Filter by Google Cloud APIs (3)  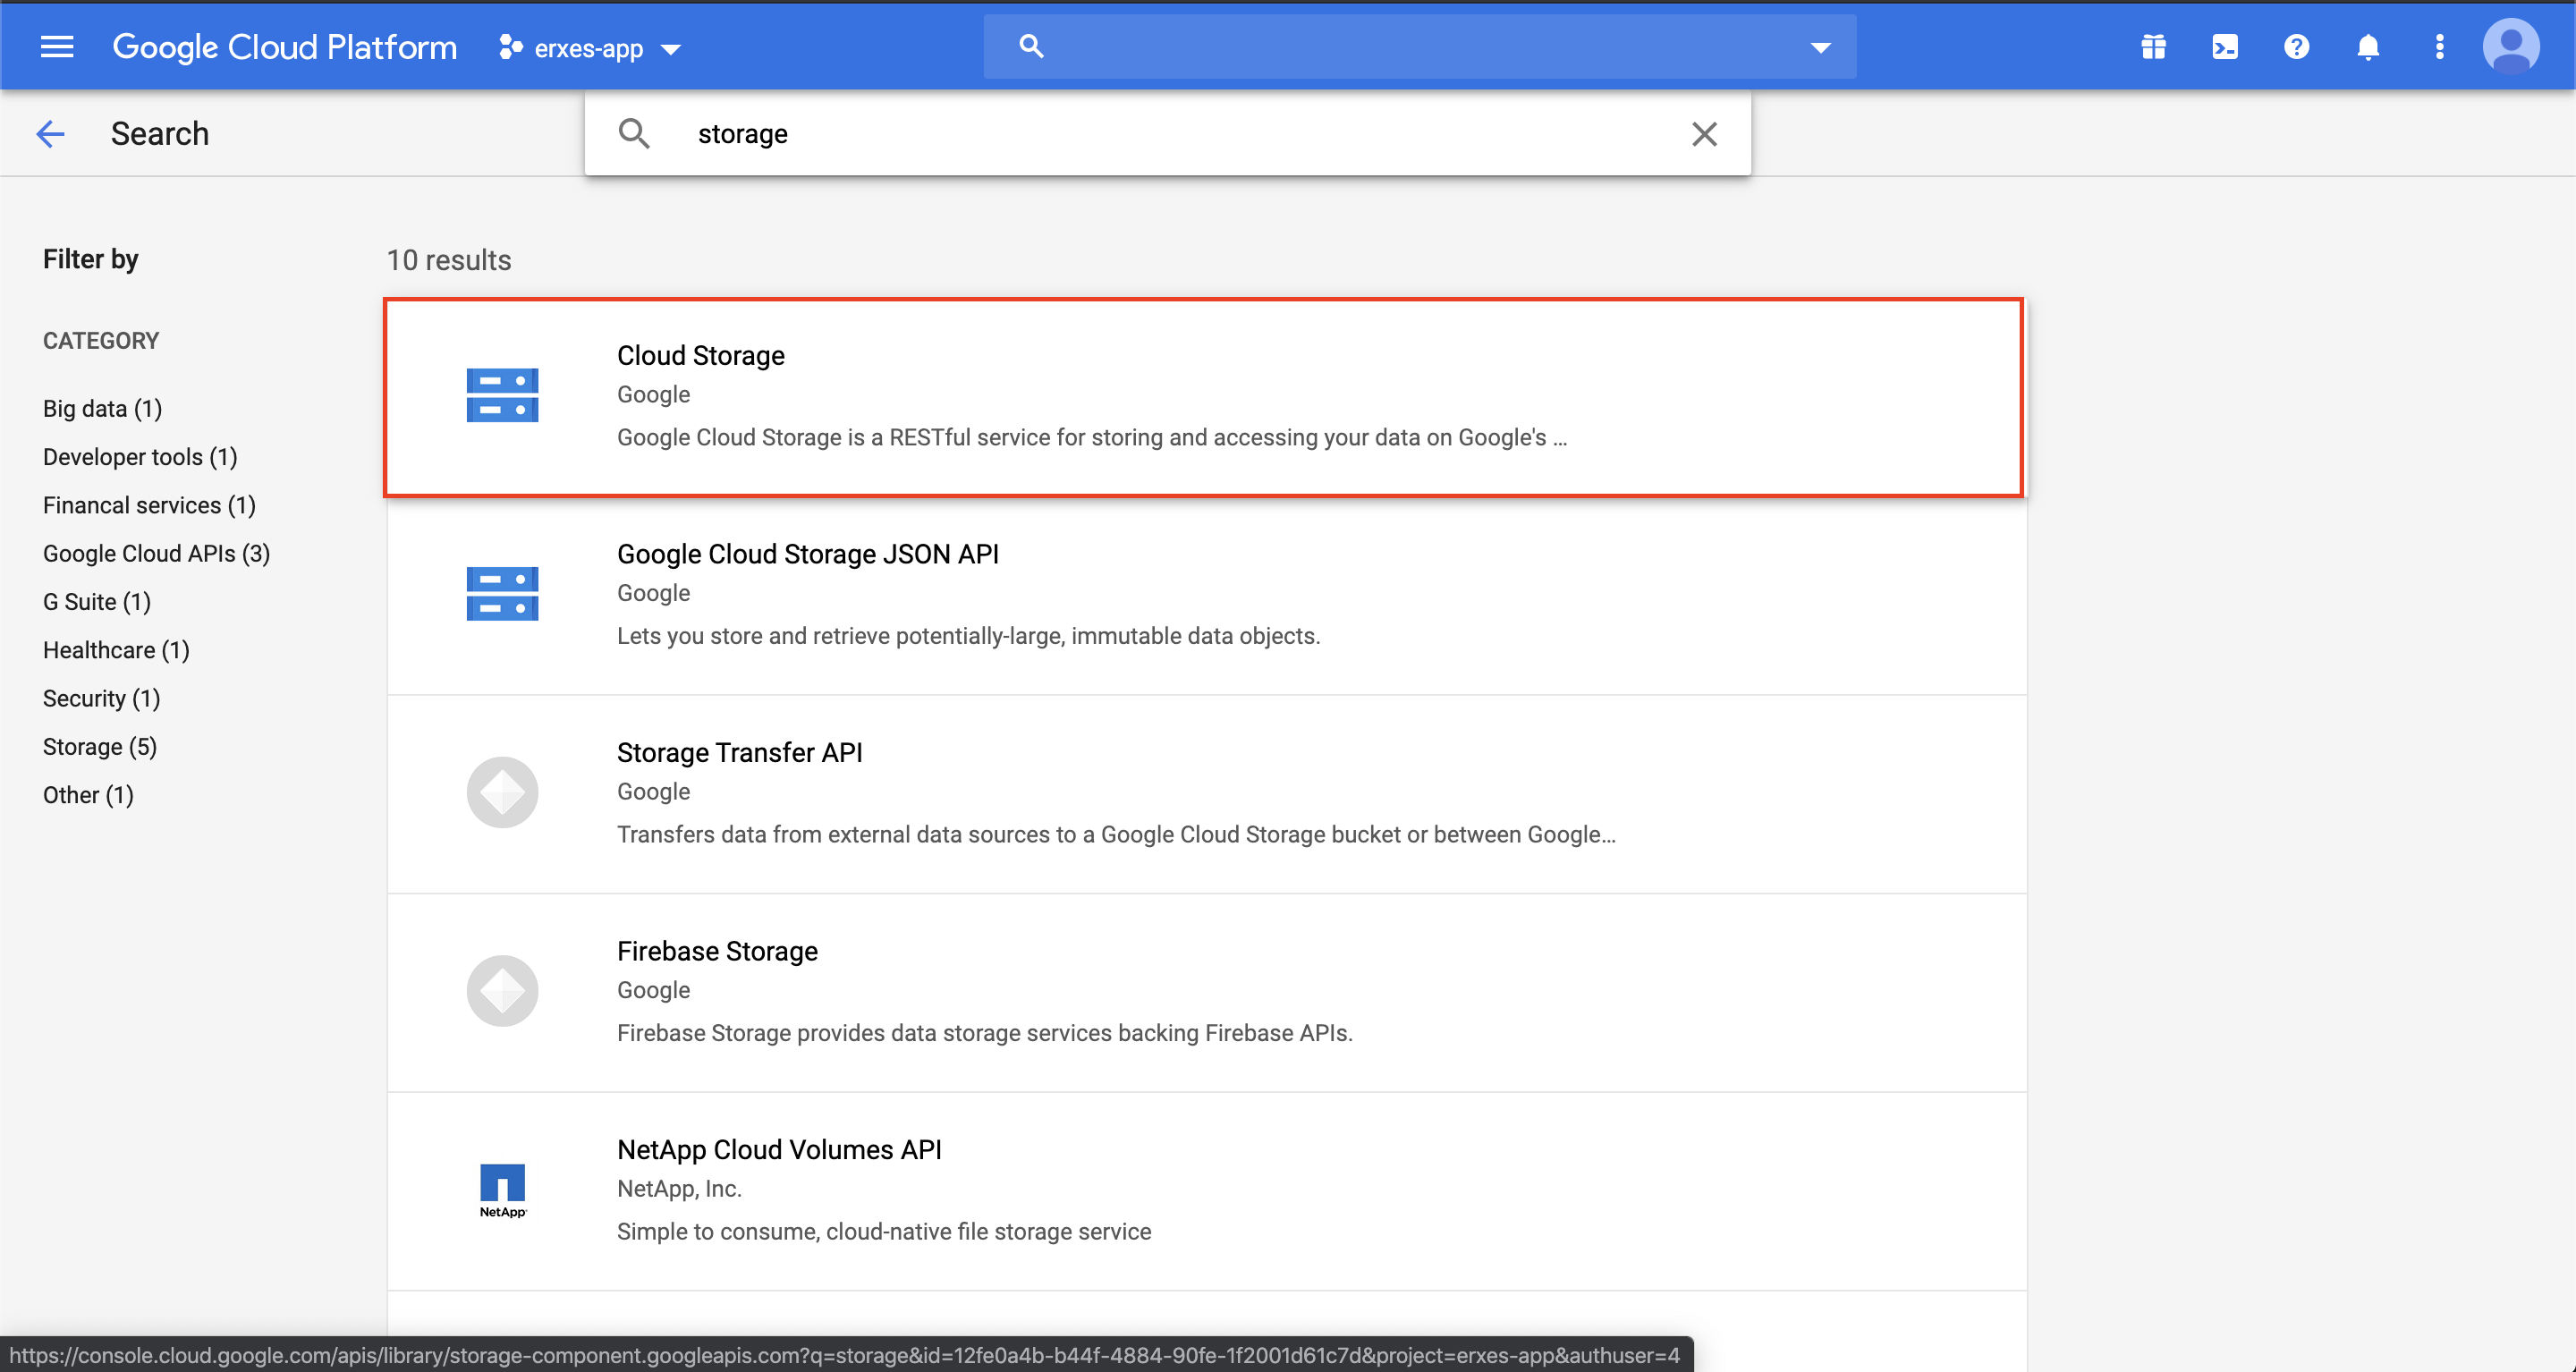(x=156, y=554)
